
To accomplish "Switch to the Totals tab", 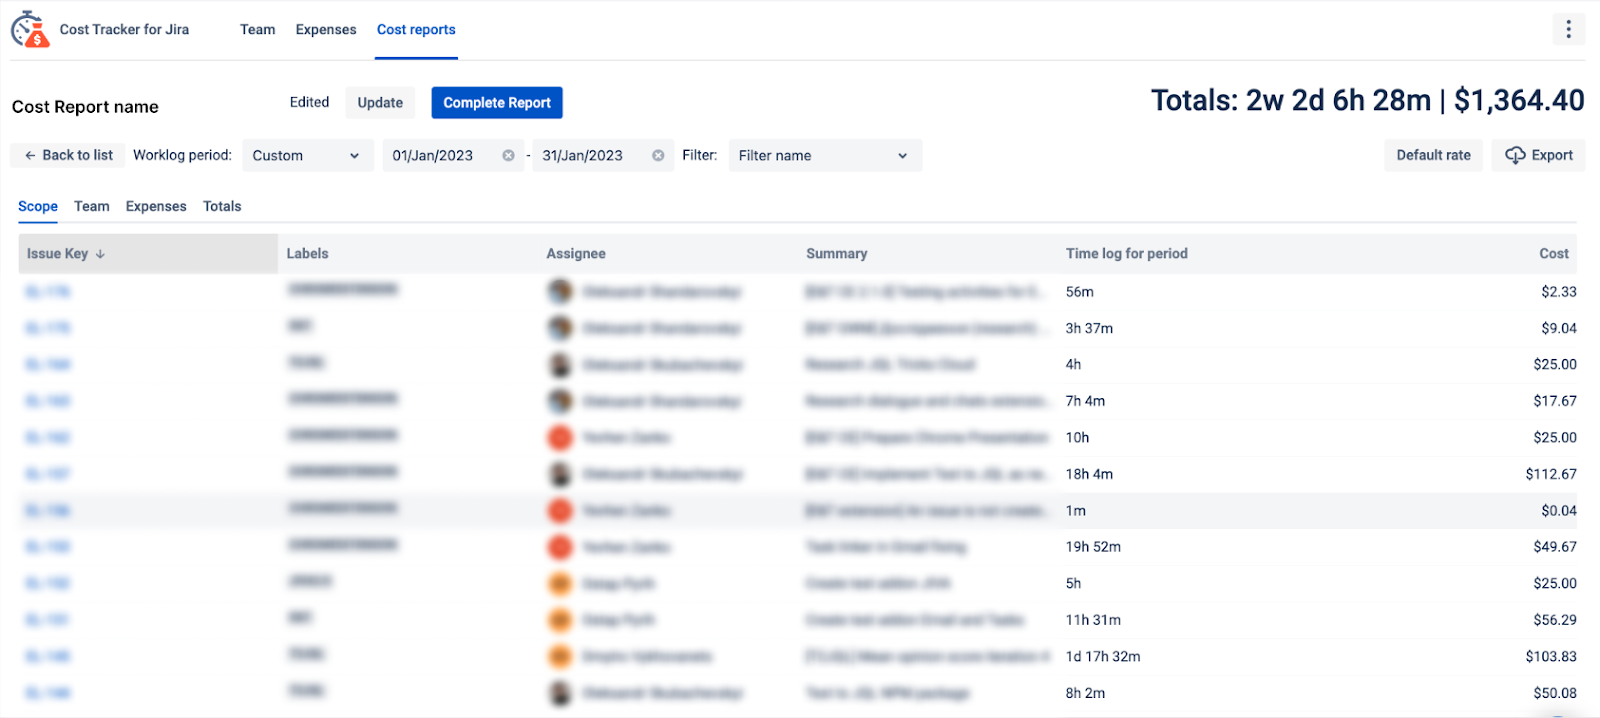I will [222, 207].
